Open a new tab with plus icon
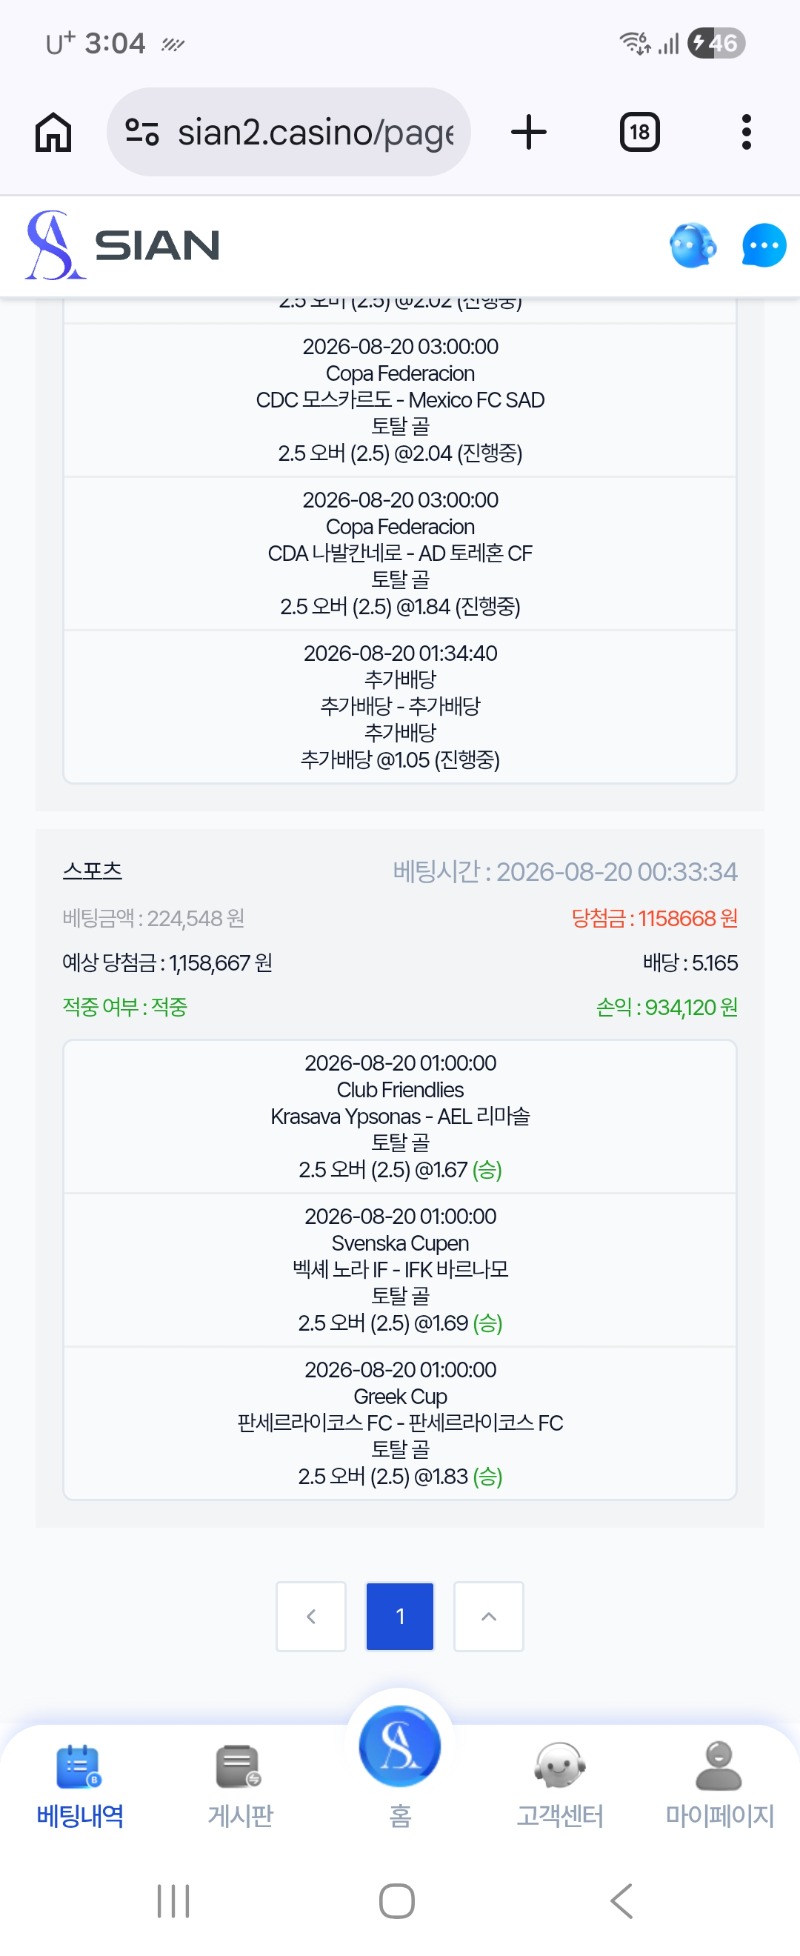 click(x=529, y=132)
